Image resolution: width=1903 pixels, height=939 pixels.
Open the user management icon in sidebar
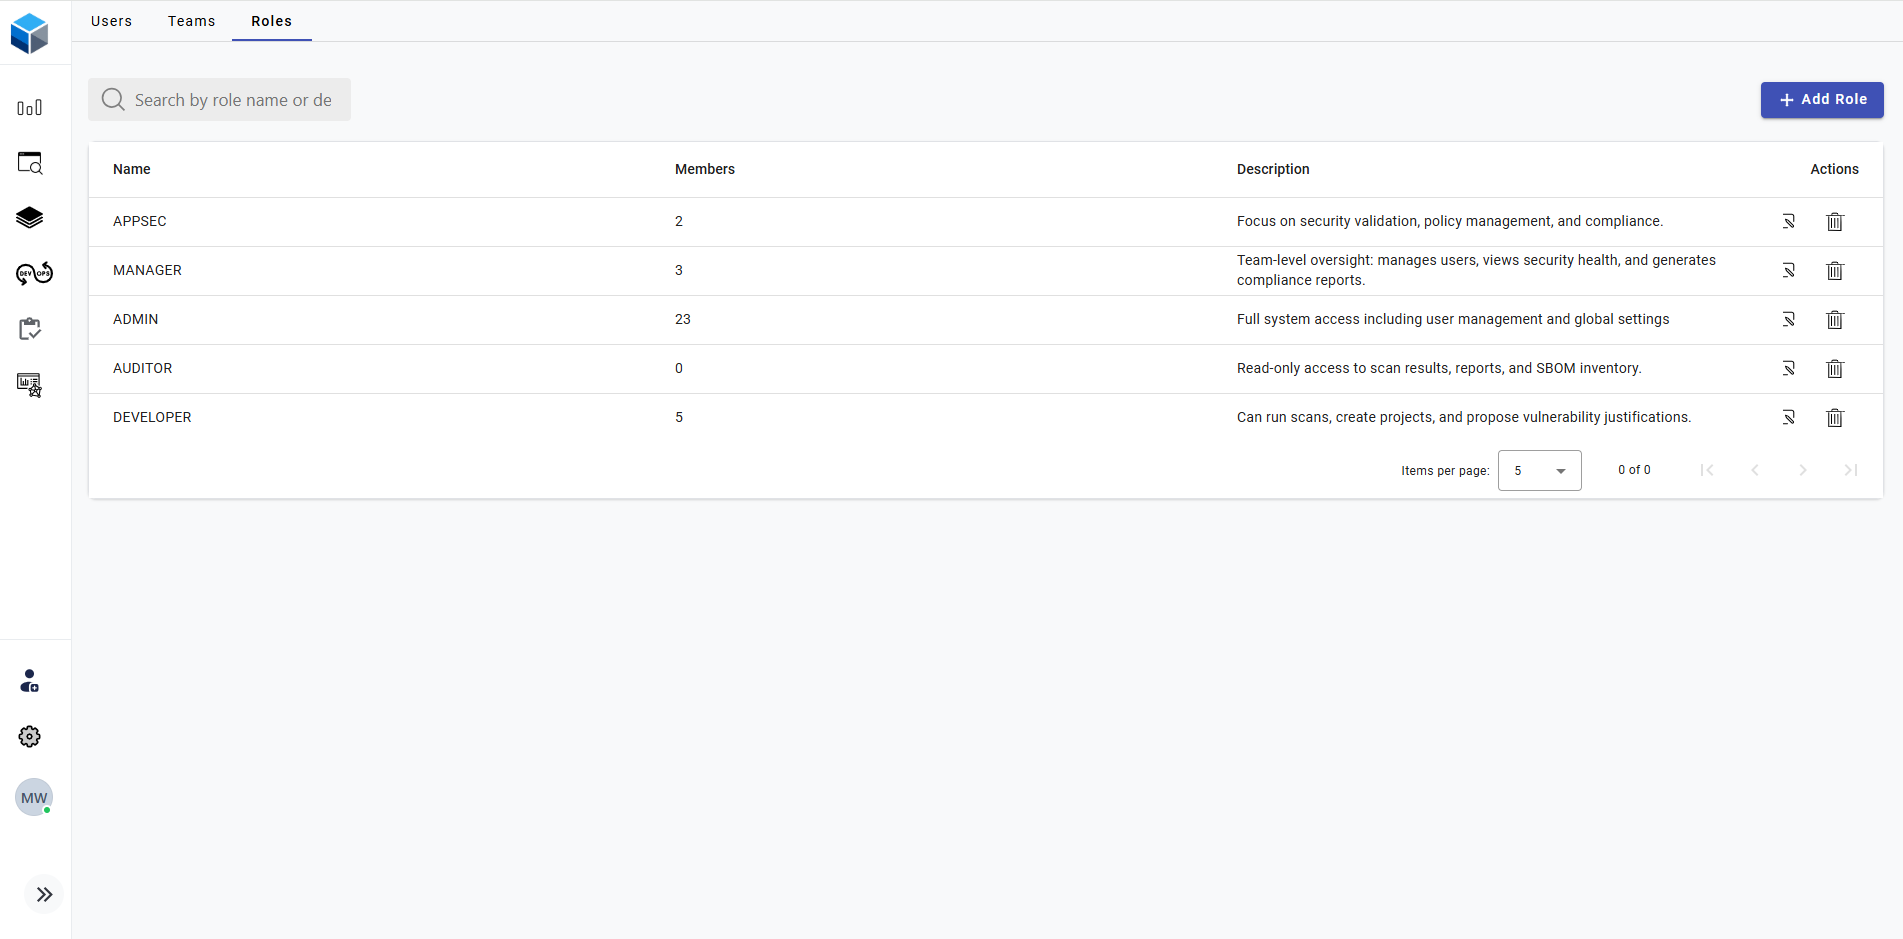30,682
